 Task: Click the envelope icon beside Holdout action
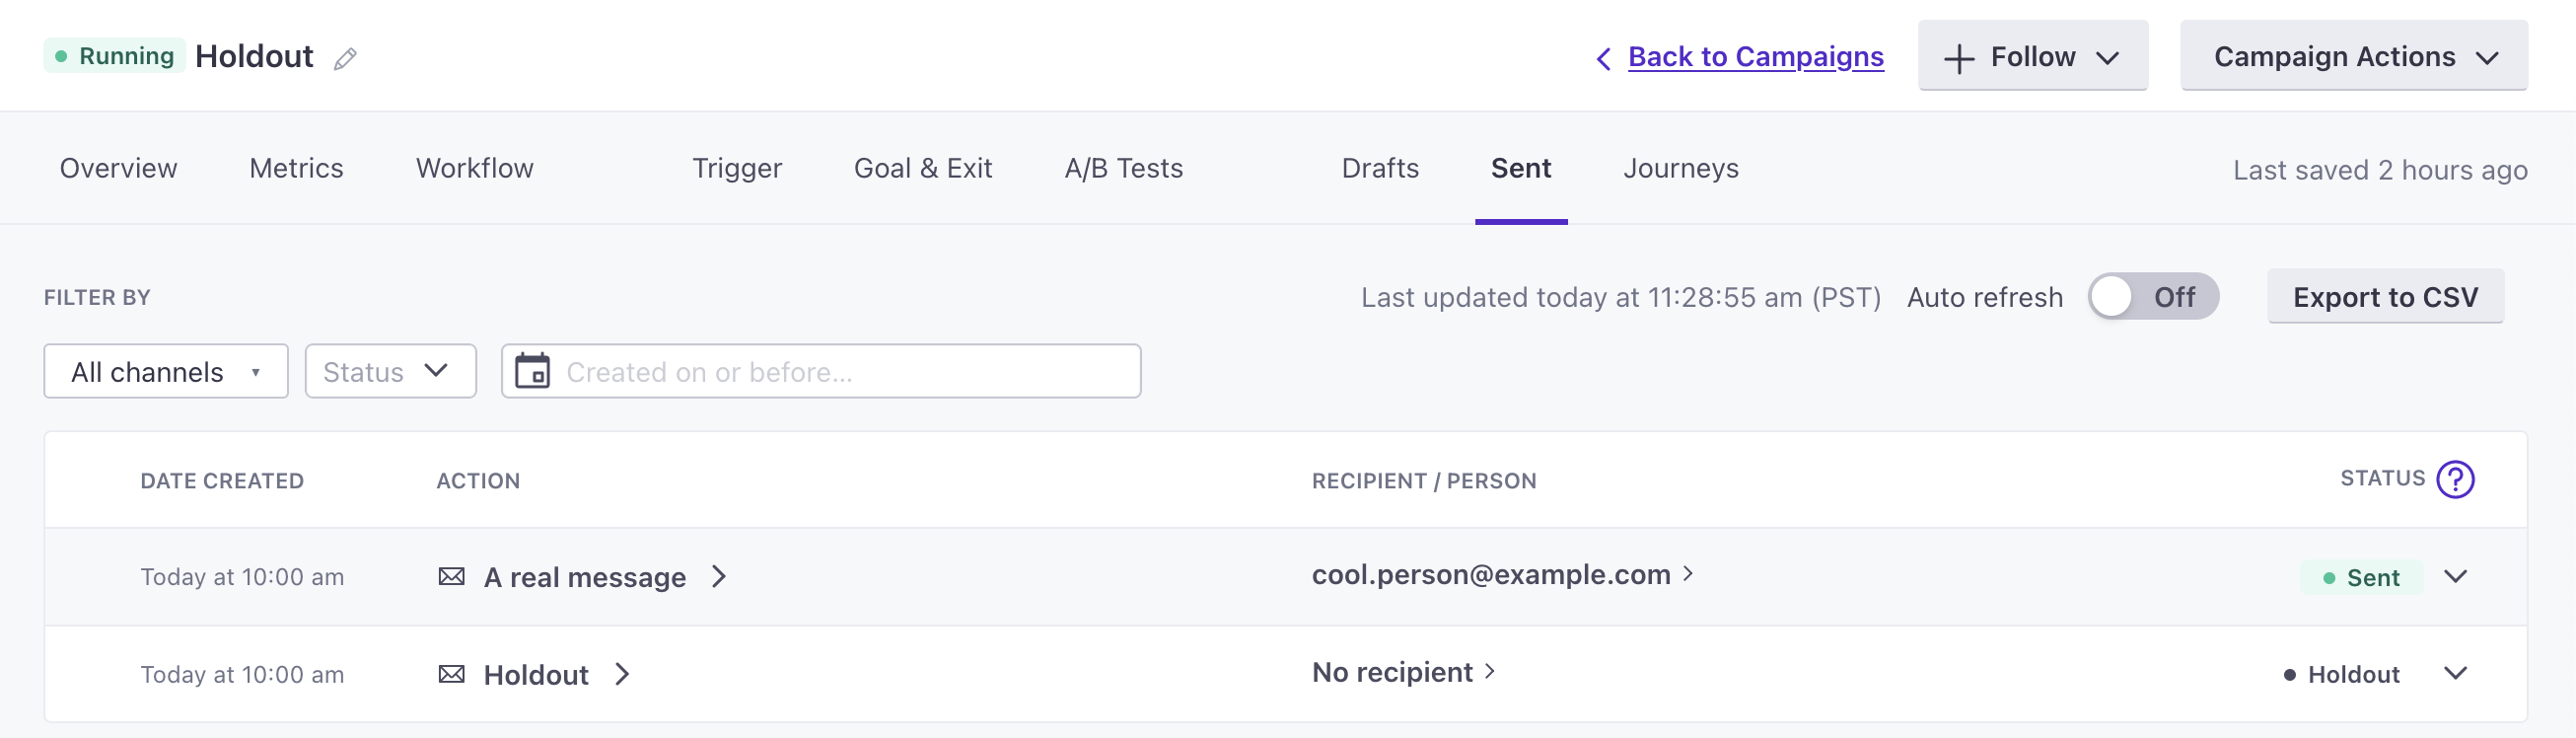click(451, 674)
